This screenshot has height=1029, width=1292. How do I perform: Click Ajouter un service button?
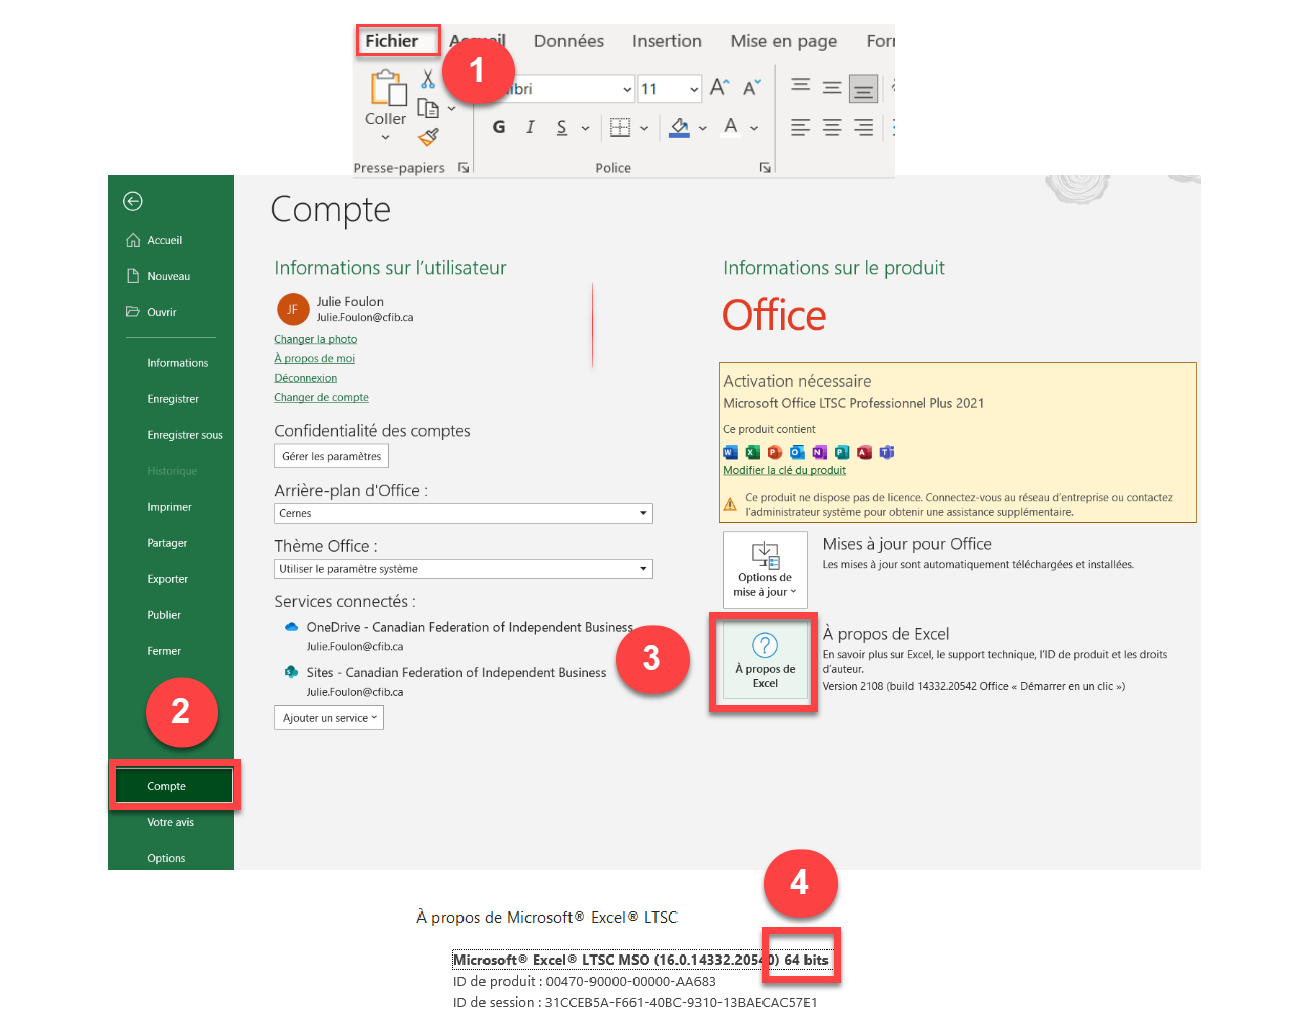[329, 718]
